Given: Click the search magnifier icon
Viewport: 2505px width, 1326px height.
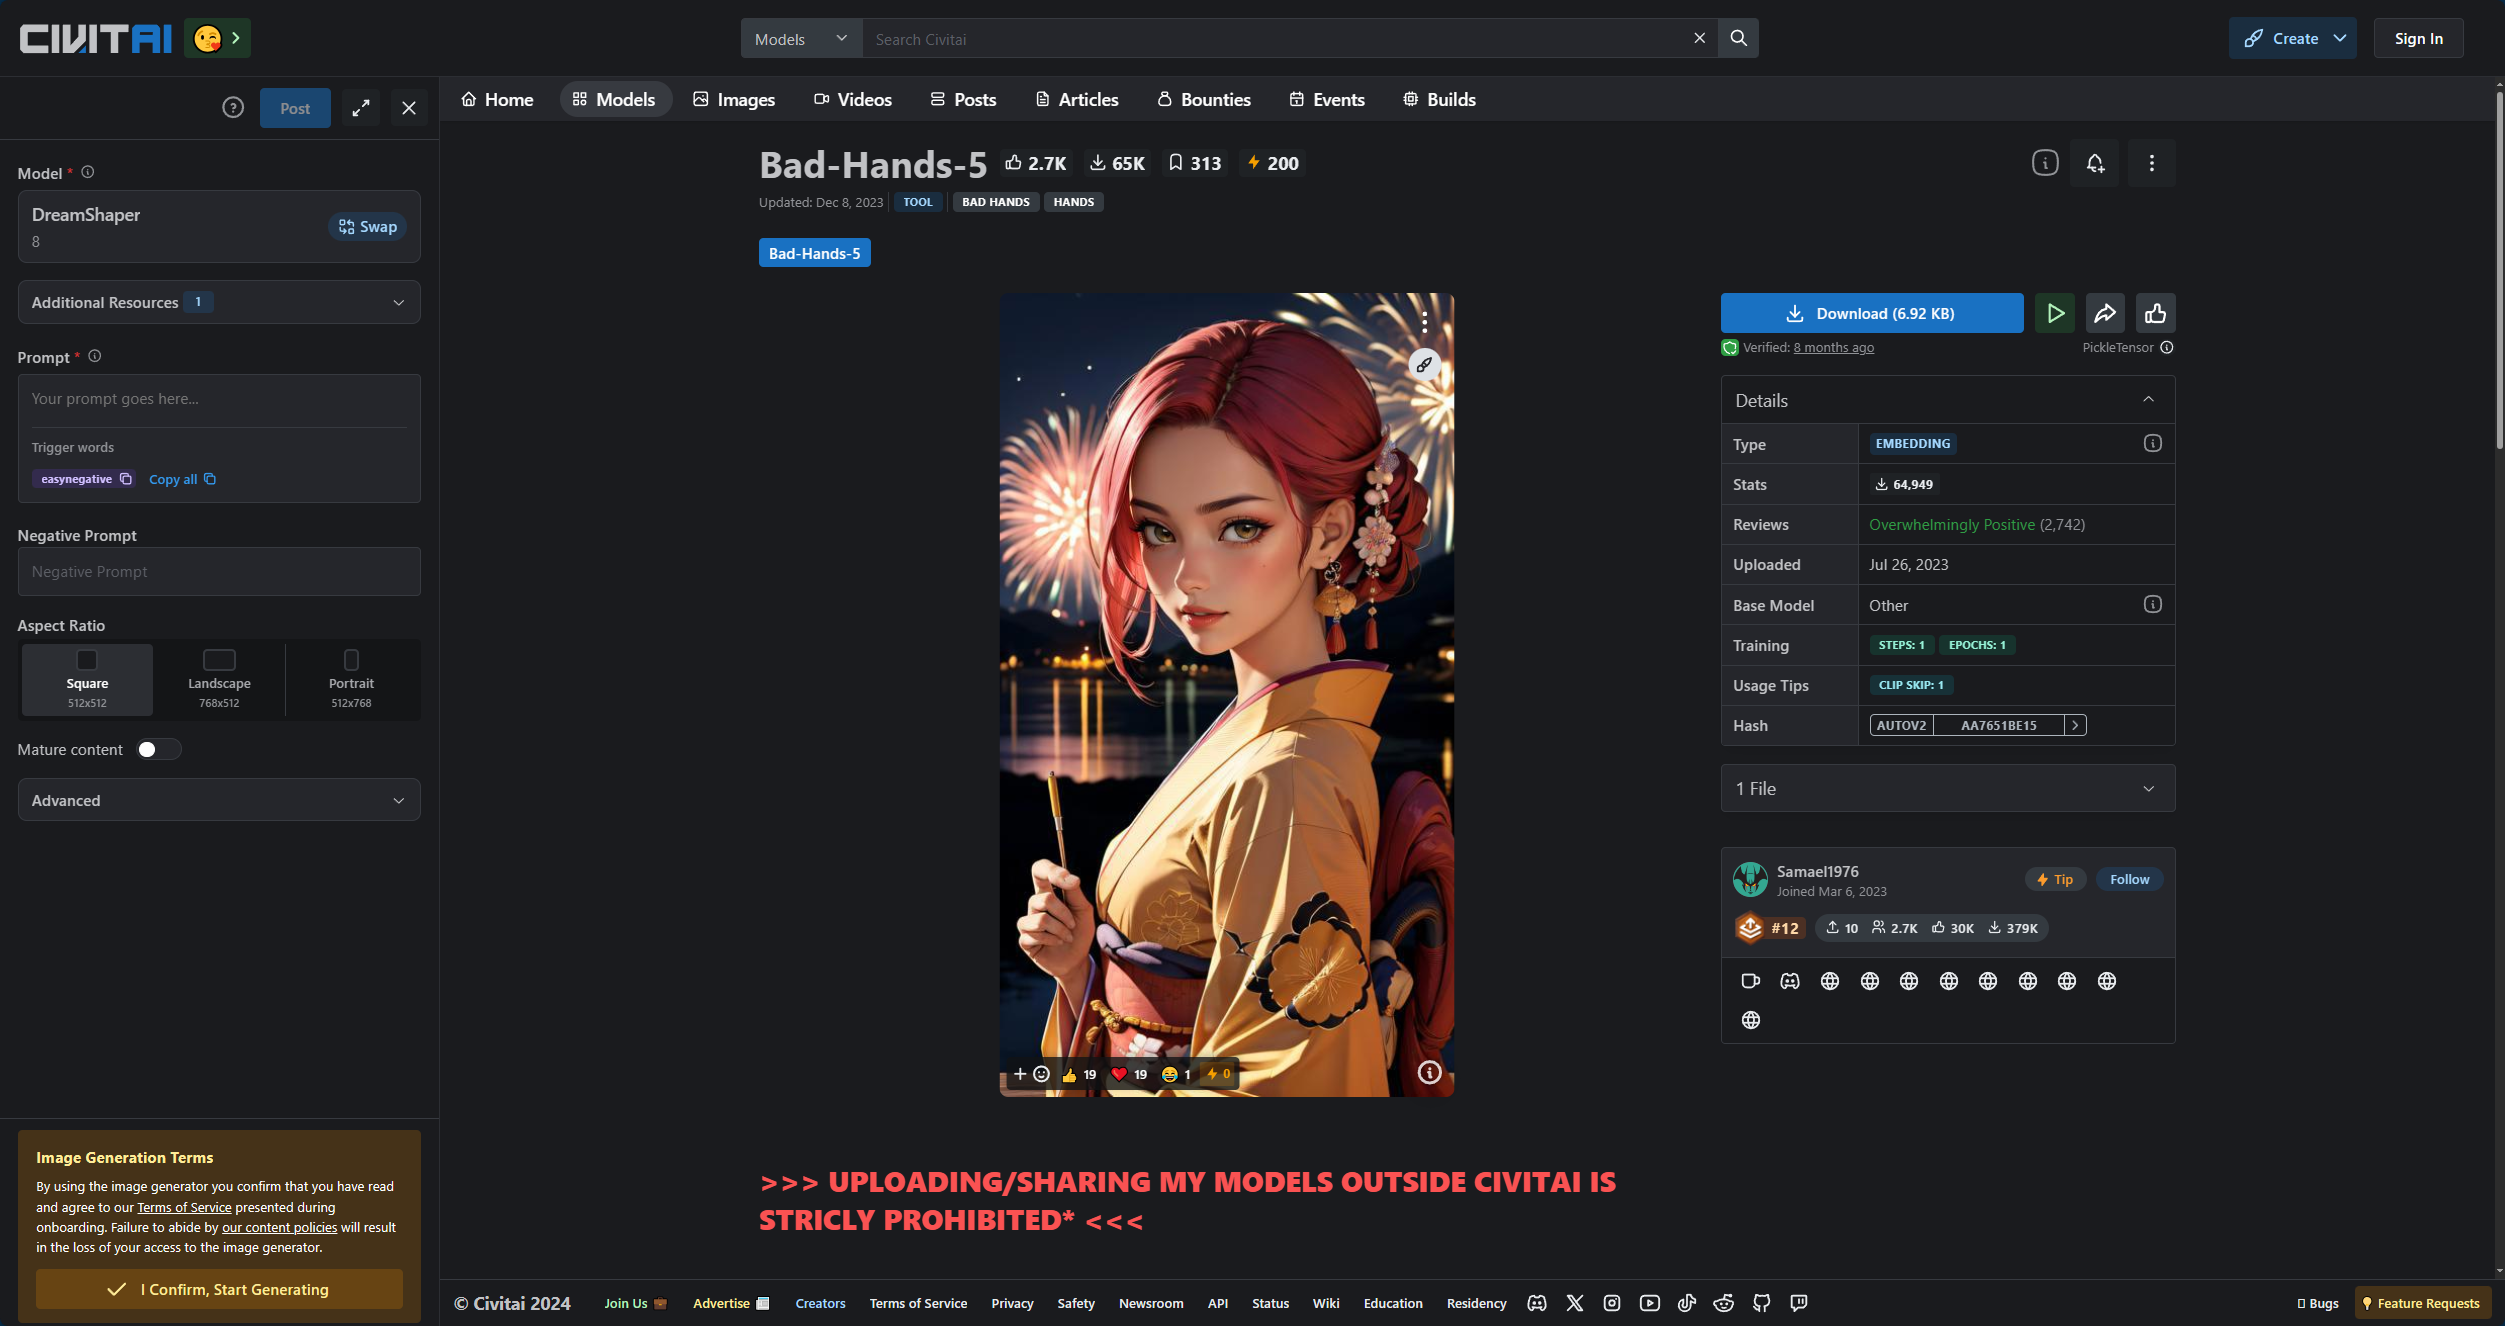Looking at the screenshot, I should pyautogui.click(x=1738, y=38).
